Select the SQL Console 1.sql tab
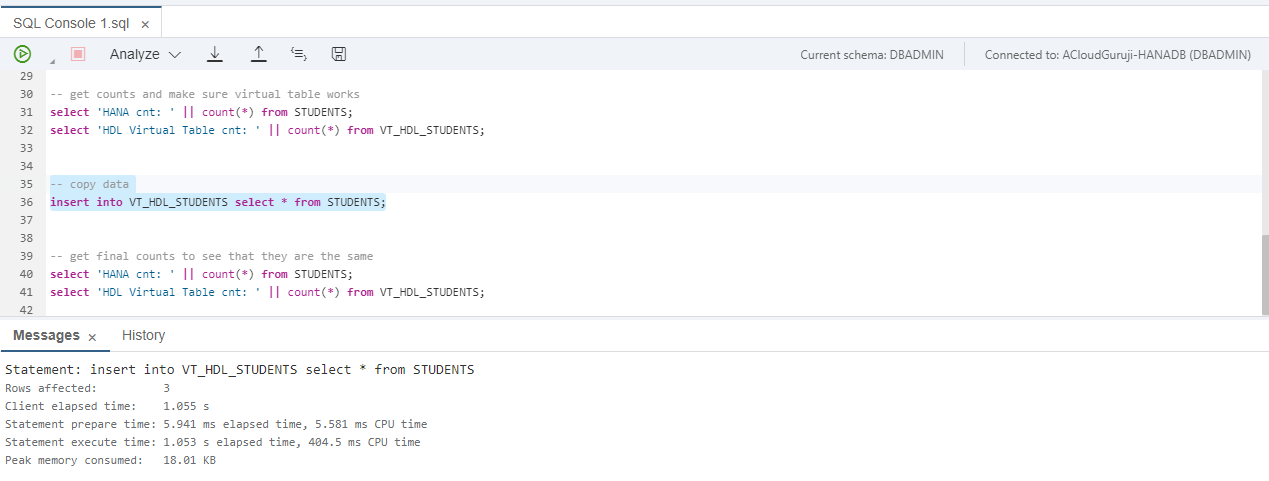The height and width of the screenshot is (481, 1269). [x=66, y=23]
